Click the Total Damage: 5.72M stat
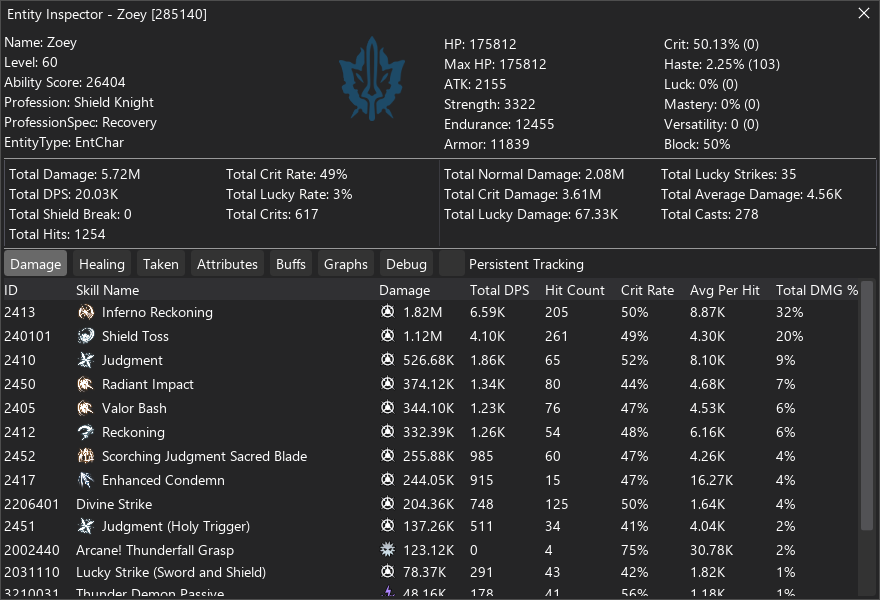 [75, 174]
